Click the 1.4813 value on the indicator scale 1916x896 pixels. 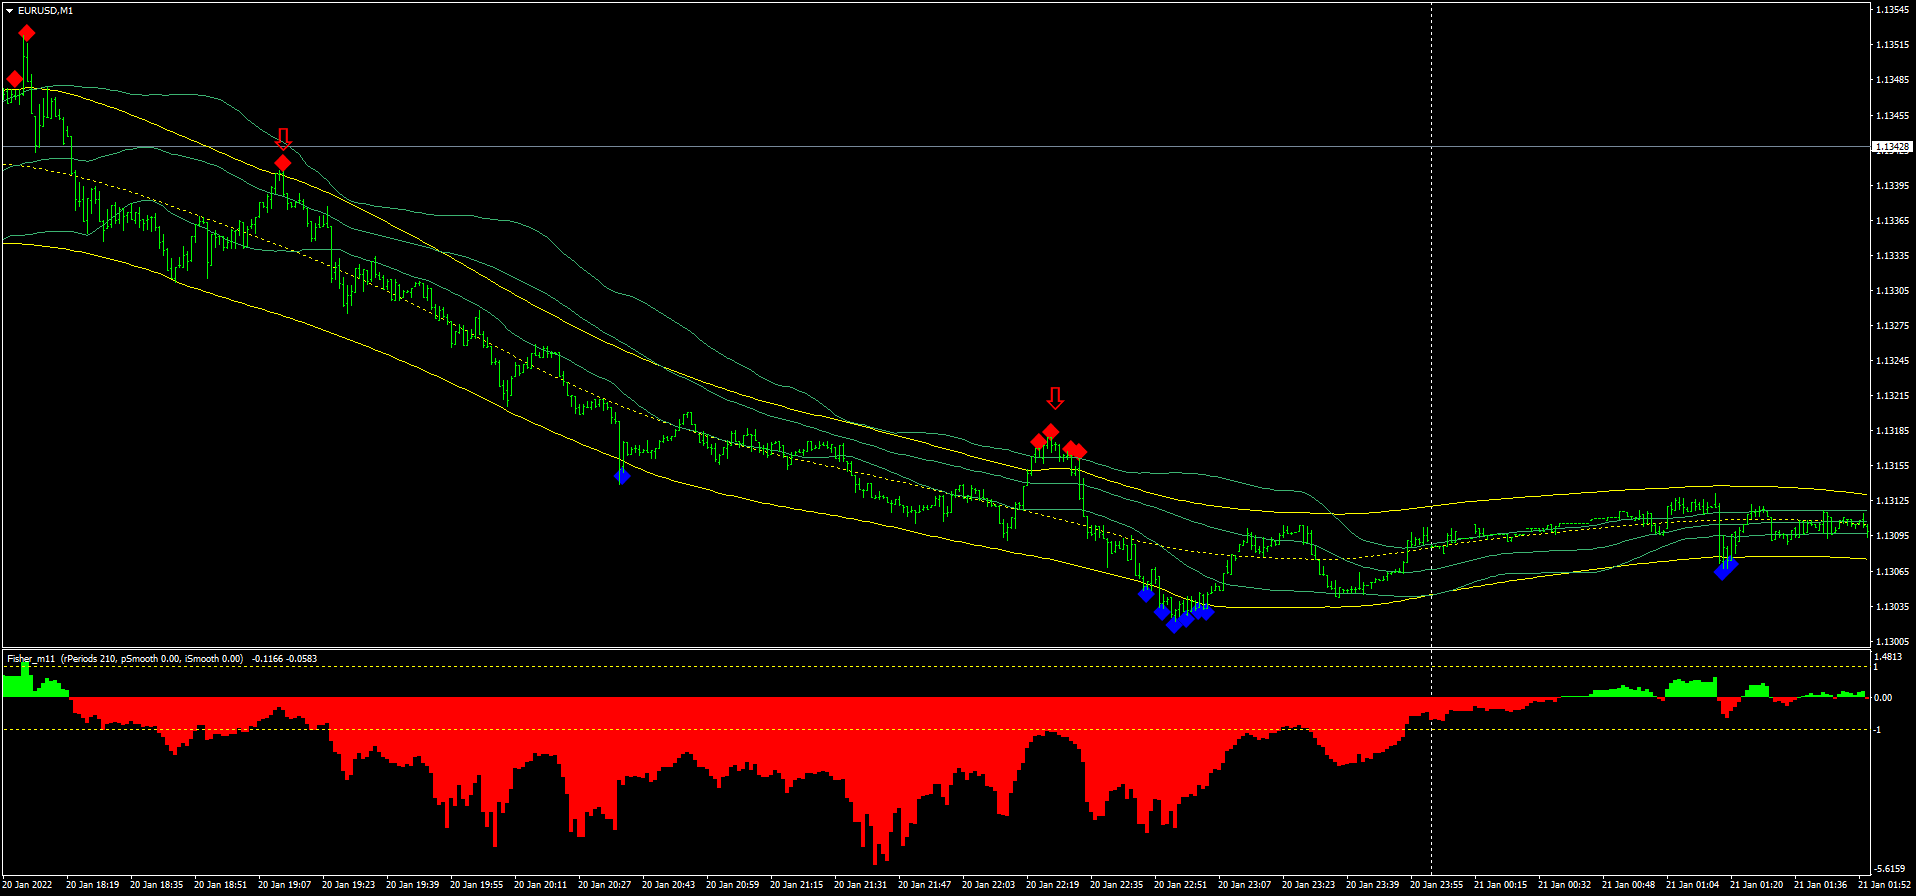click(1888, 657)
